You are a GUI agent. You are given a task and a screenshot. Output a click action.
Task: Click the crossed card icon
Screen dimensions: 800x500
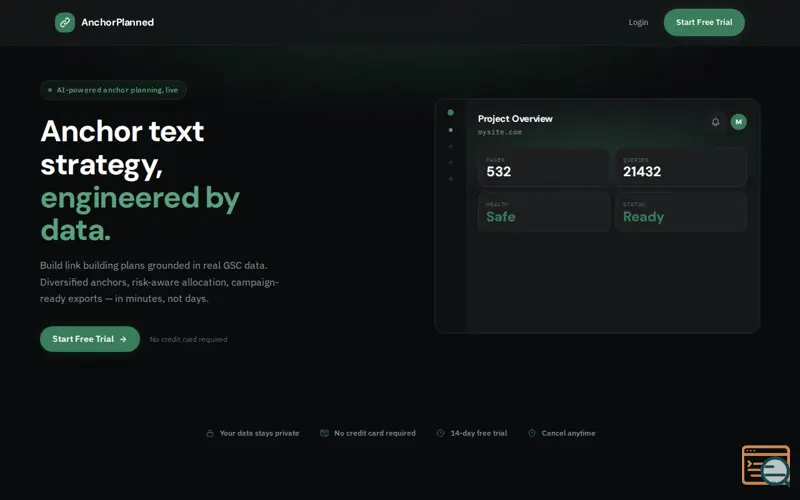324,433
